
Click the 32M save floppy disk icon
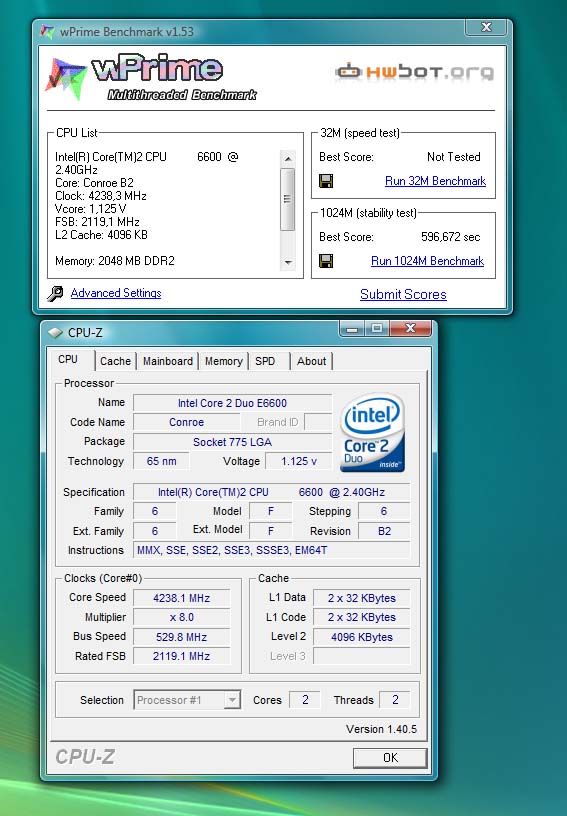[326, 181]
